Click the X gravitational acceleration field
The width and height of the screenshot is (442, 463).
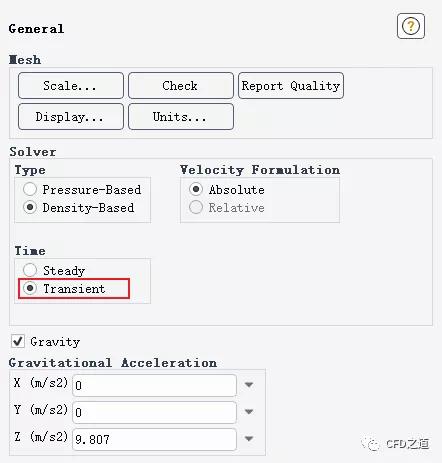(154, 385)
